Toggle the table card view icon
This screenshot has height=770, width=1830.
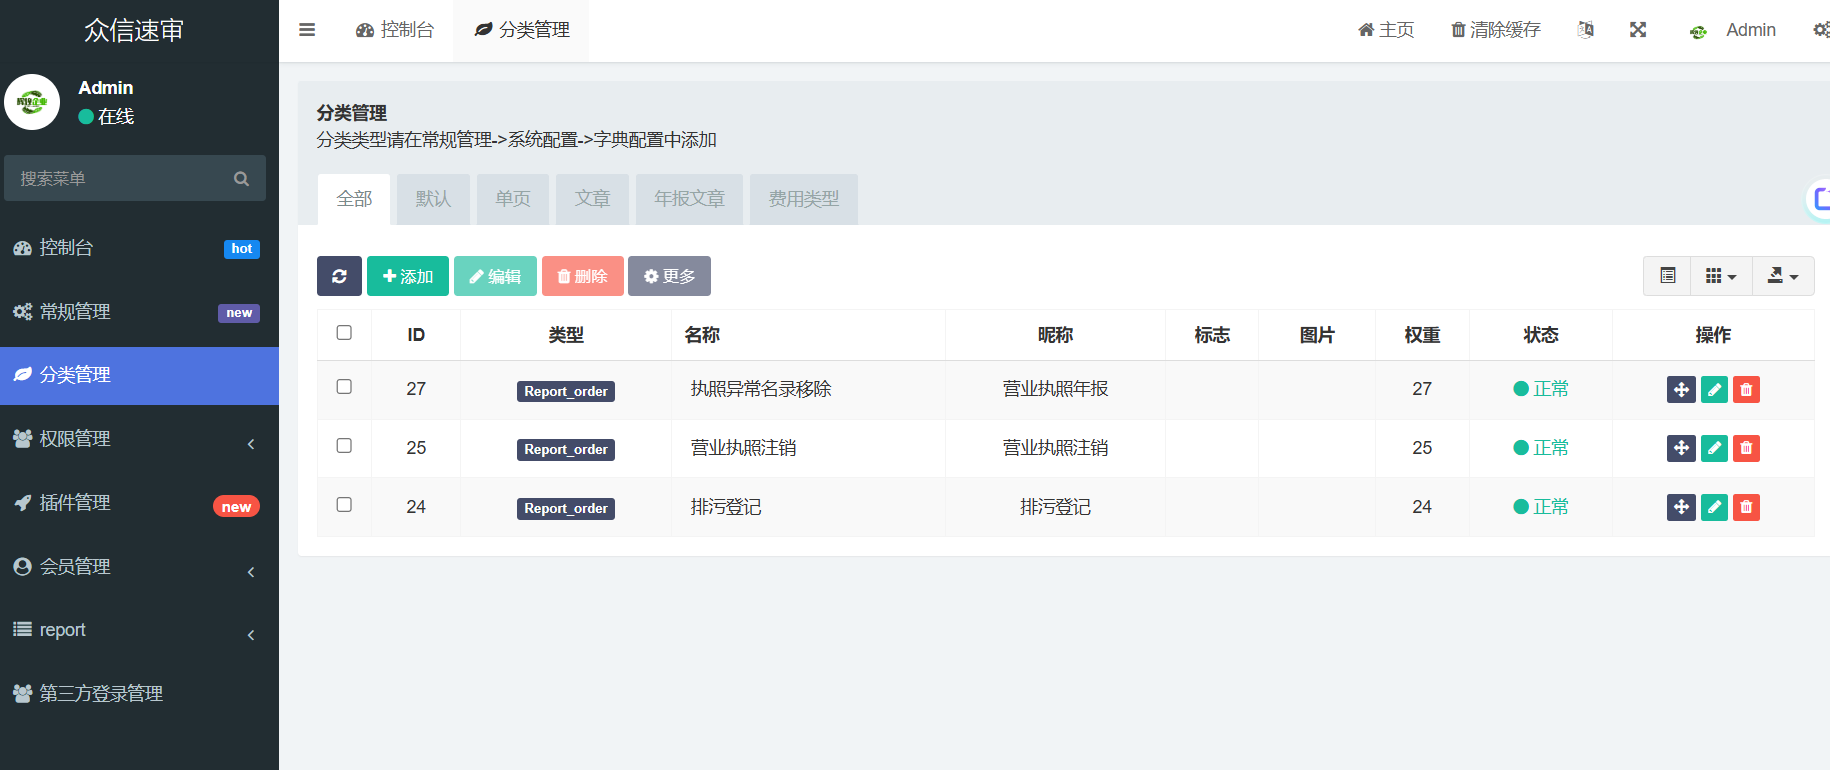tap(1667, 276)
